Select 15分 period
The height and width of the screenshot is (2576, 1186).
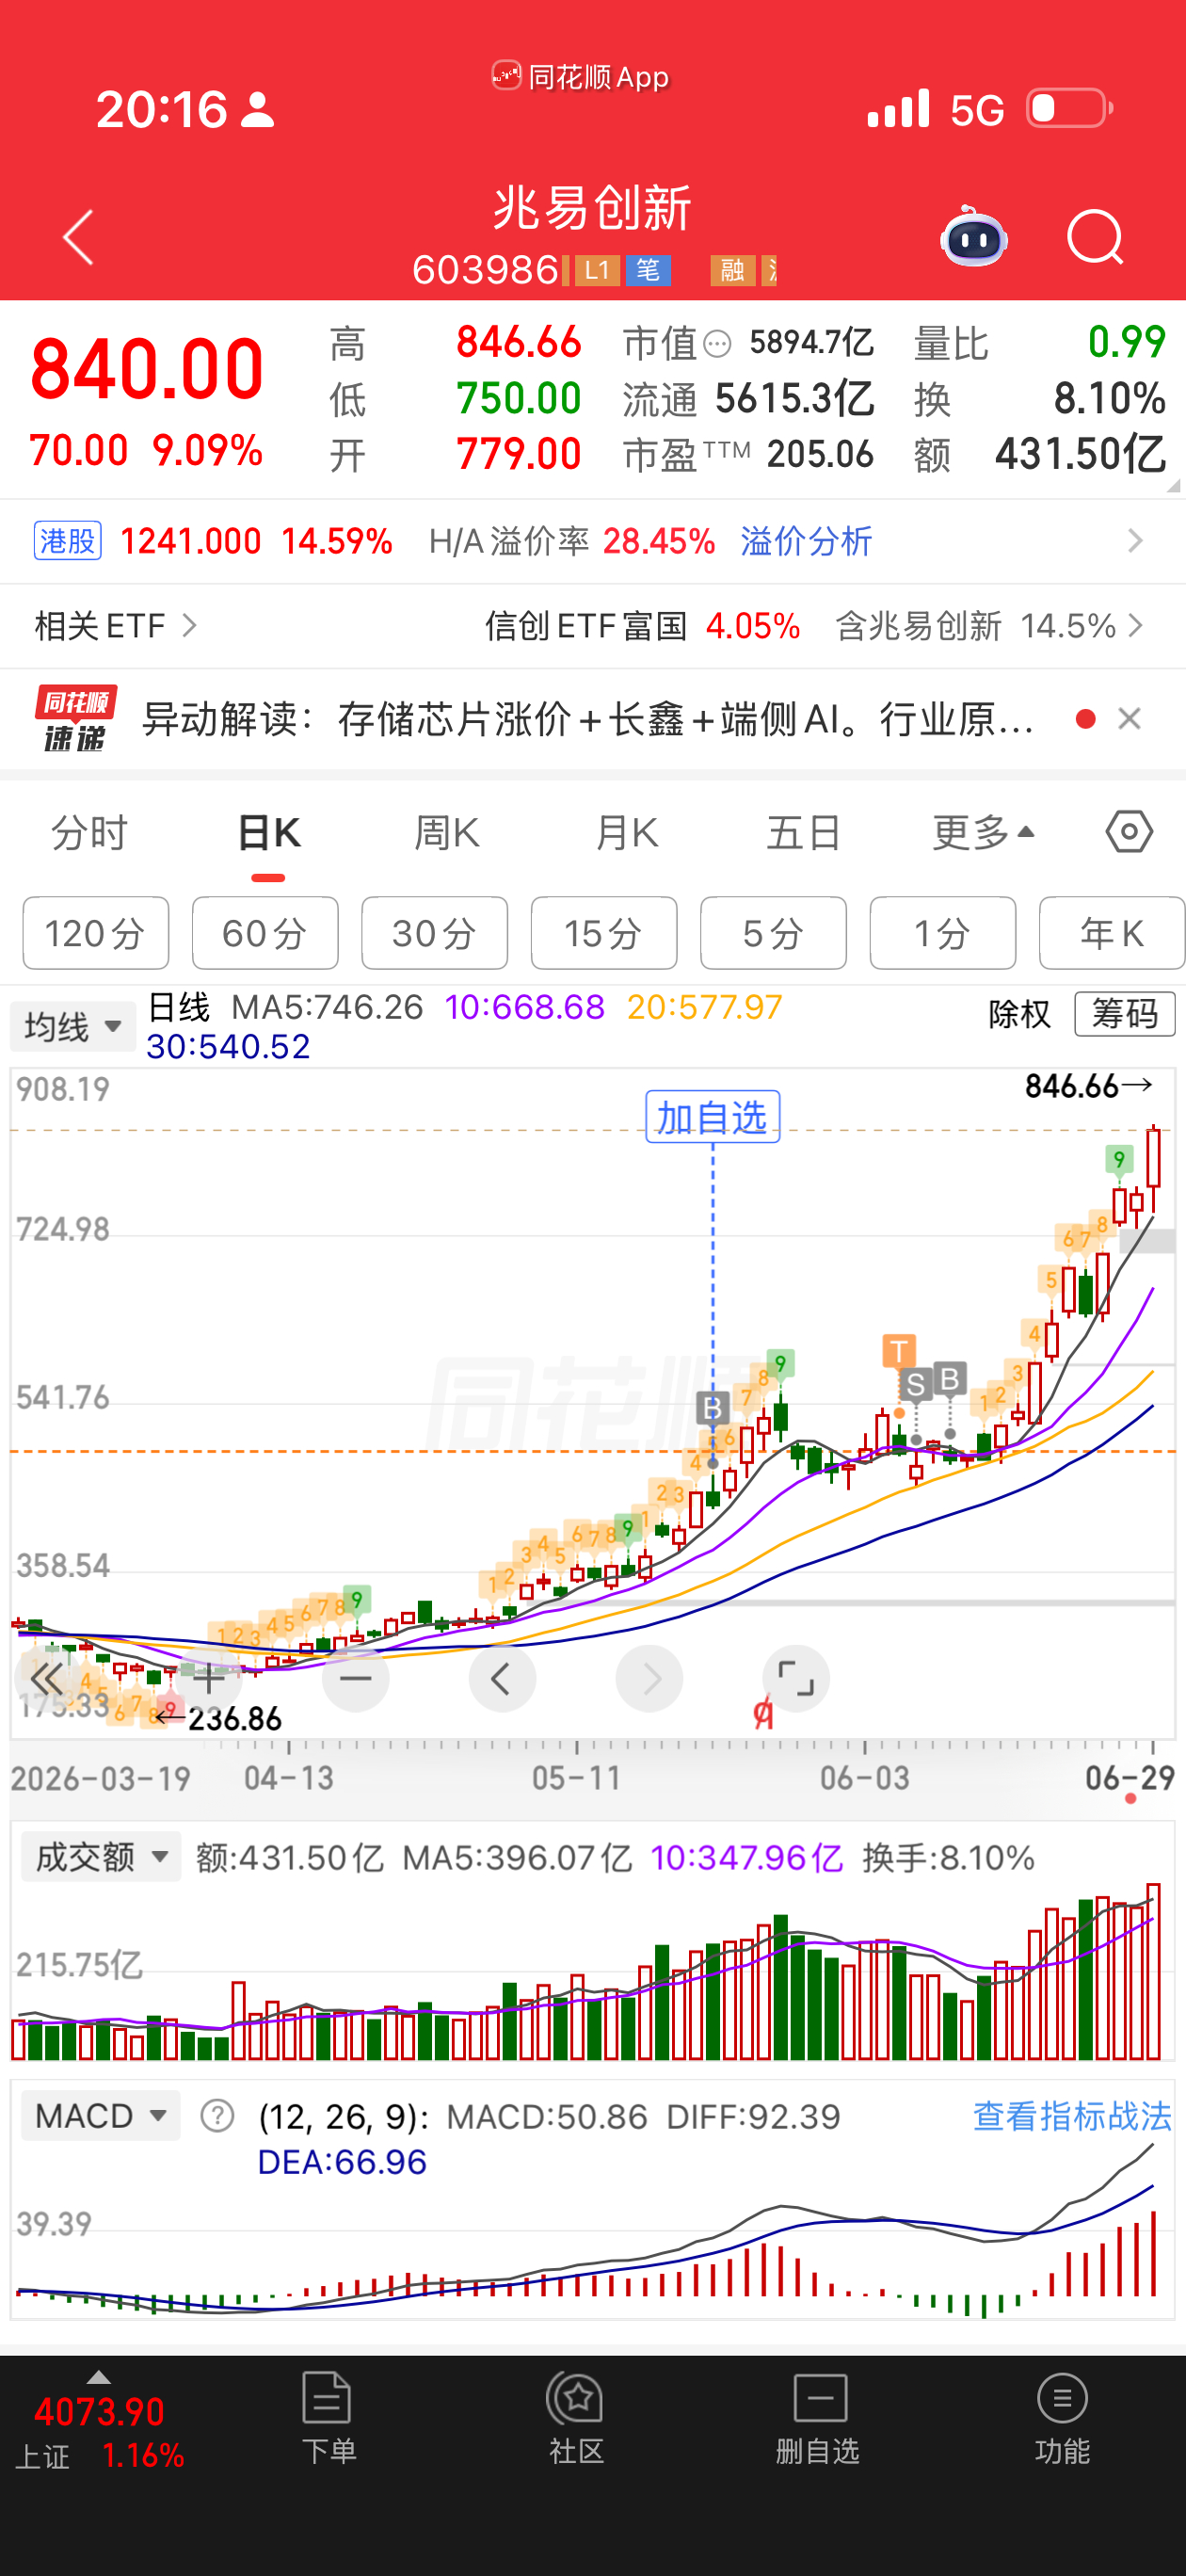(x=604, y=933)
